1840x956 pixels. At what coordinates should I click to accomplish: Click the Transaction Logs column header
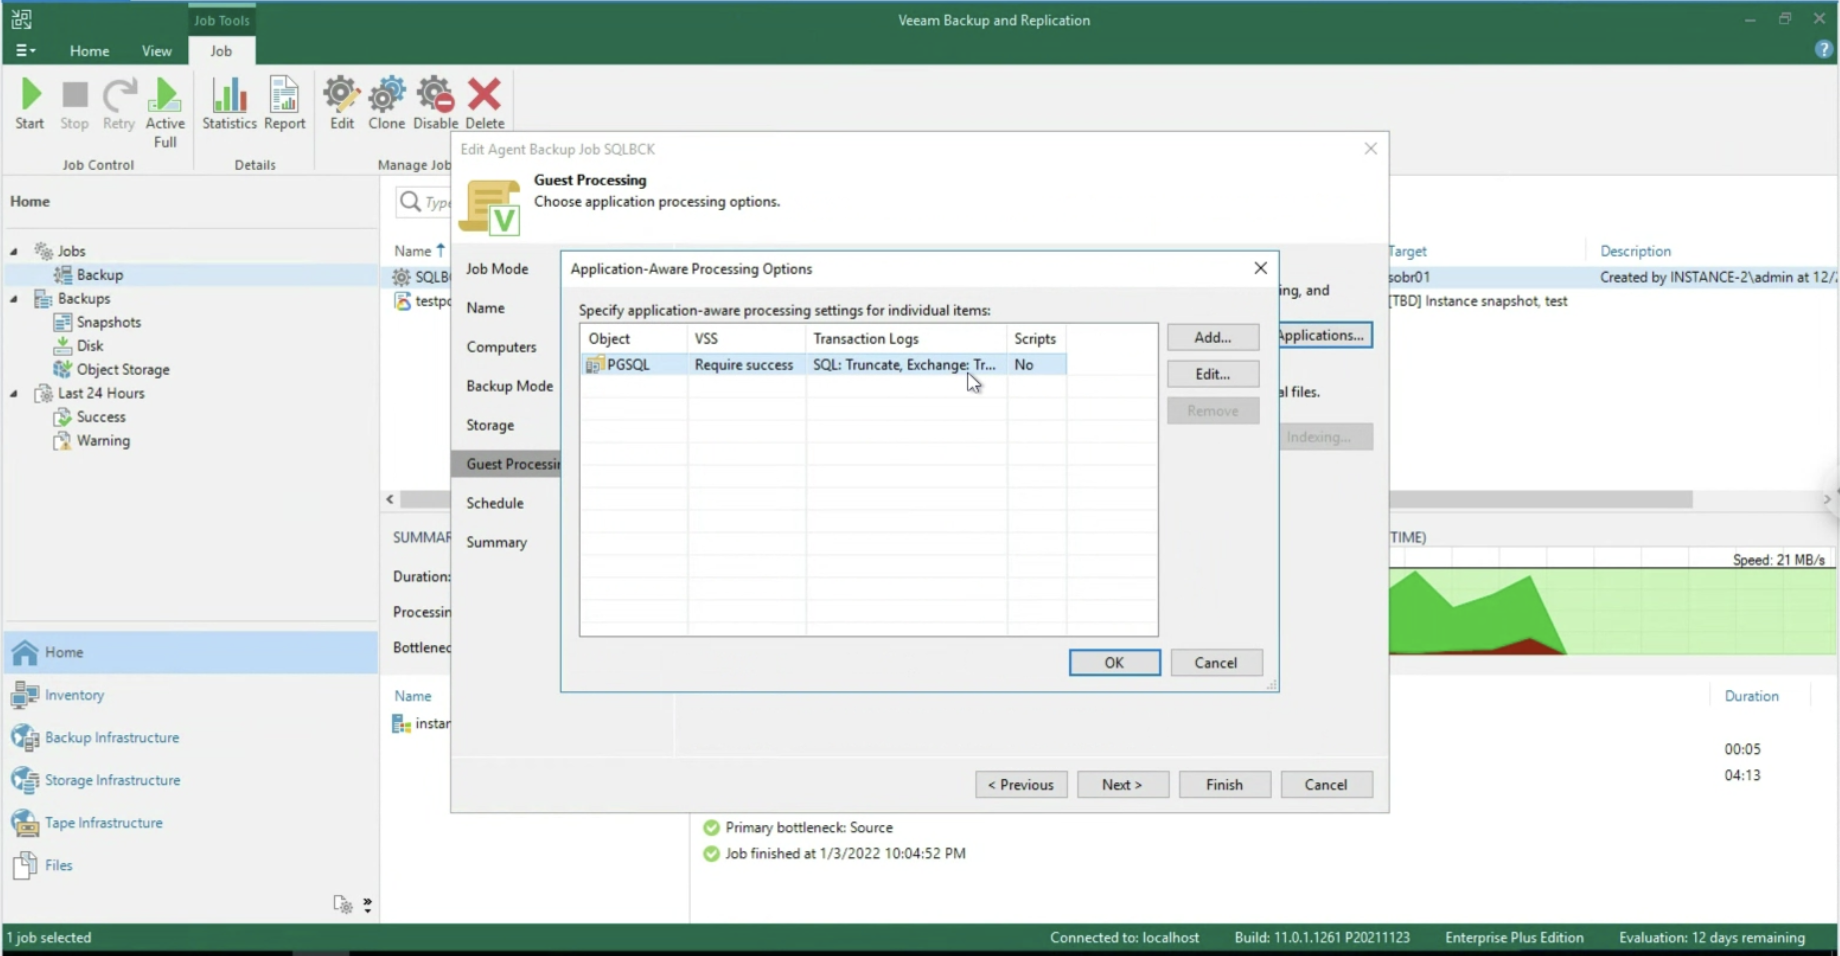(906, 338)
